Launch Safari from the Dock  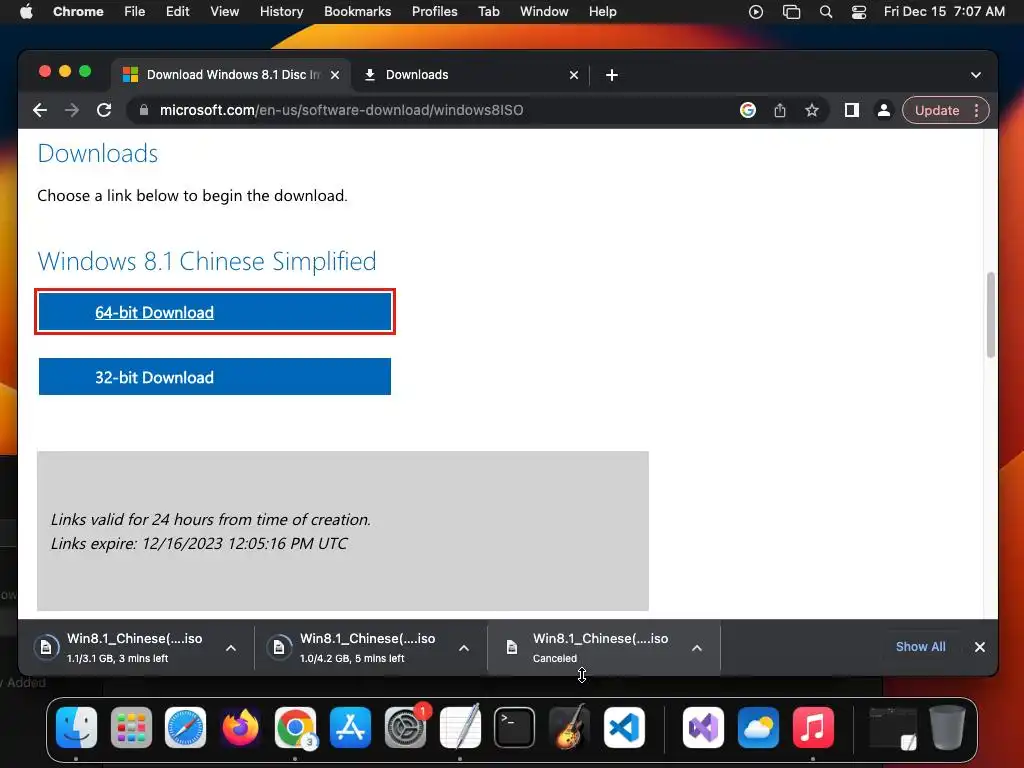pyautogui.click(x=185, y=727)
